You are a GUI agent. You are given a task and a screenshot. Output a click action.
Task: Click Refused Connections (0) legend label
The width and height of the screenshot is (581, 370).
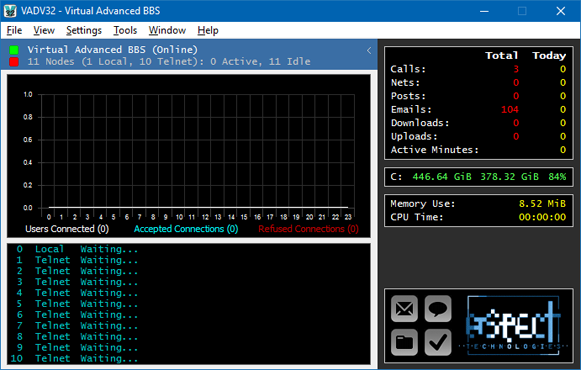[x=308, y=229]
